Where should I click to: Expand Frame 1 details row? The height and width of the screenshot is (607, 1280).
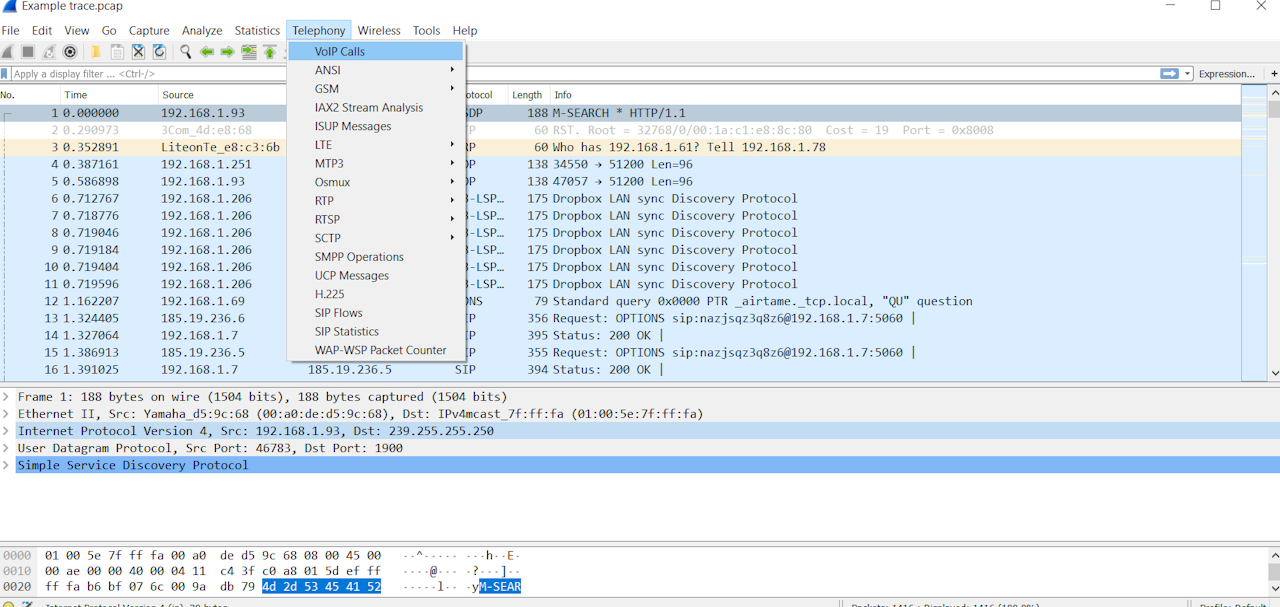point(7,397)
